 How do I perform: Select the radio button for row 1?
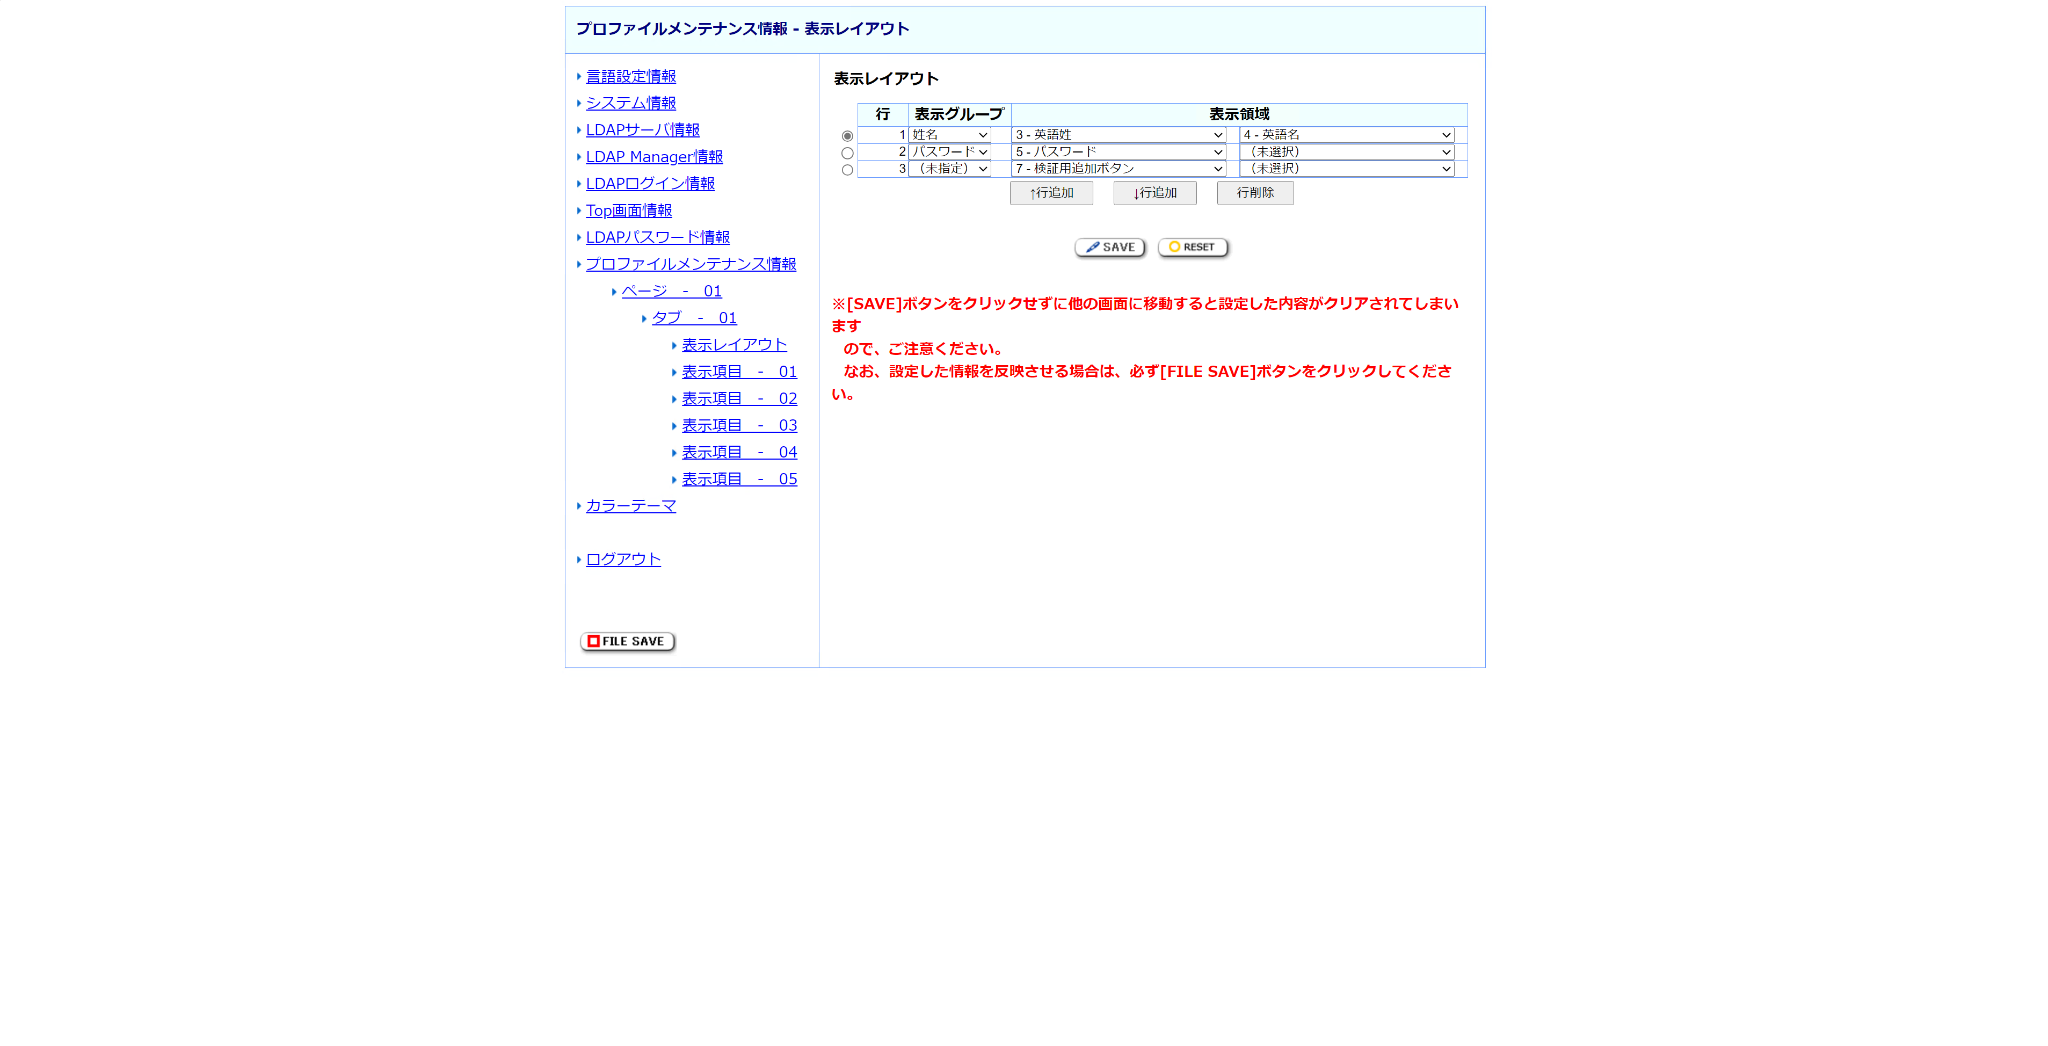(x=847, y=135)
